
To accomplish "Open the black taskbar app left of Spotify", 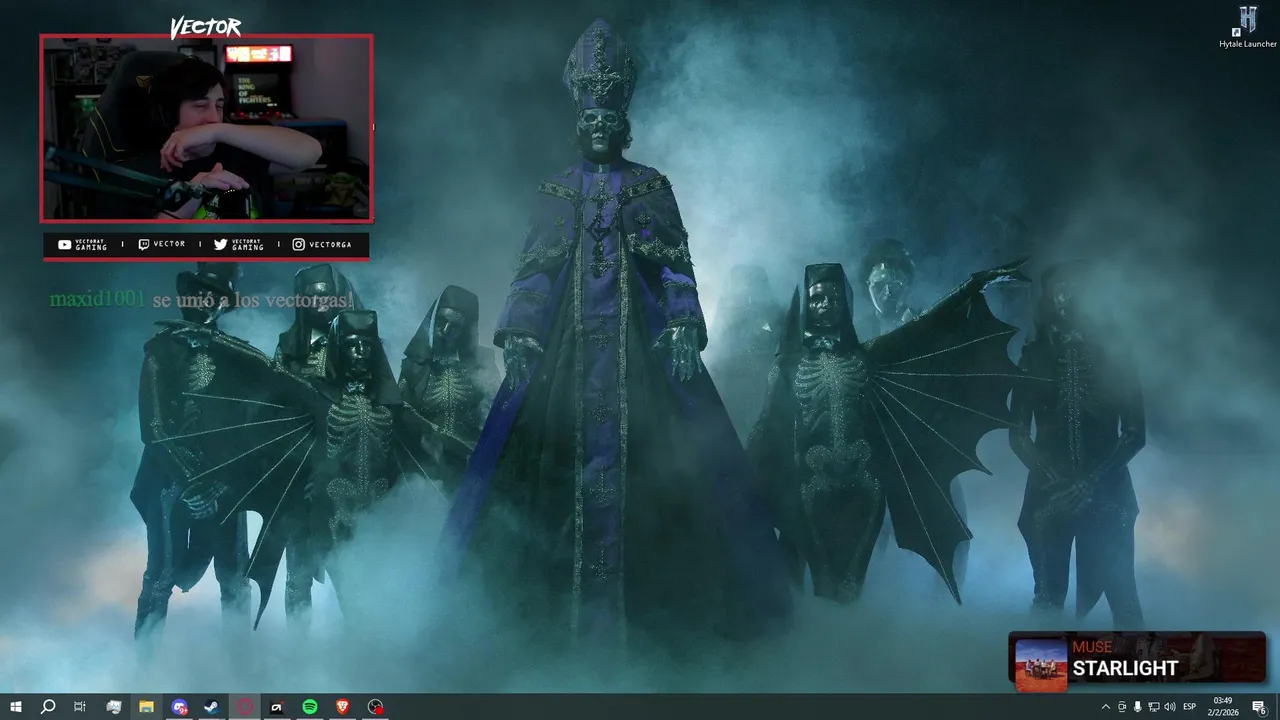I will click(x=277, y=707).
